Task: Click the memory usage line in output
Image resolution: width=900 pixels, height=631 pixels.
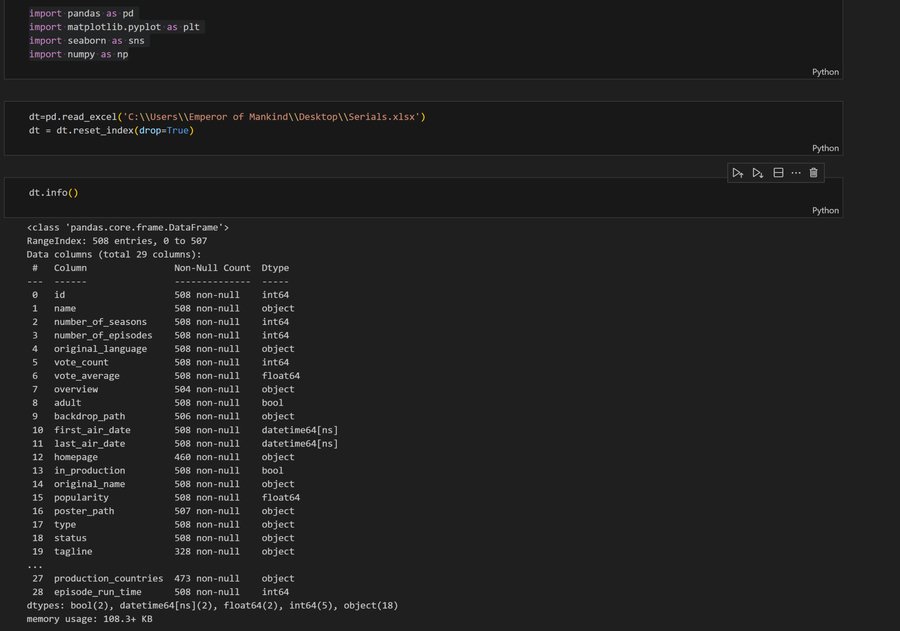Action: (x=89, y=619)
